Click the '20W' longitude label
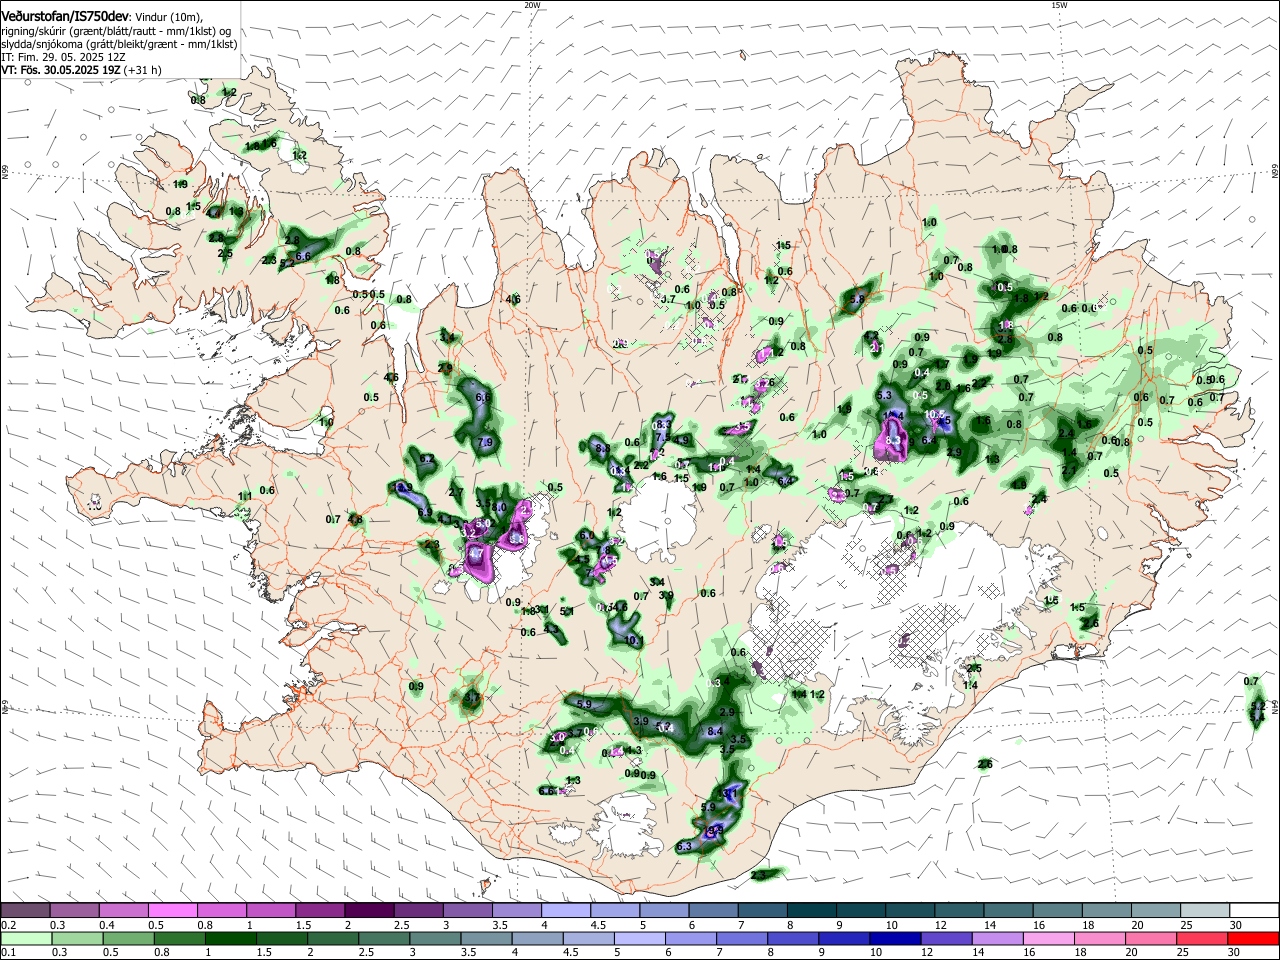The width and height of the screenshot is (1280, 960). (x=532, y=5)
